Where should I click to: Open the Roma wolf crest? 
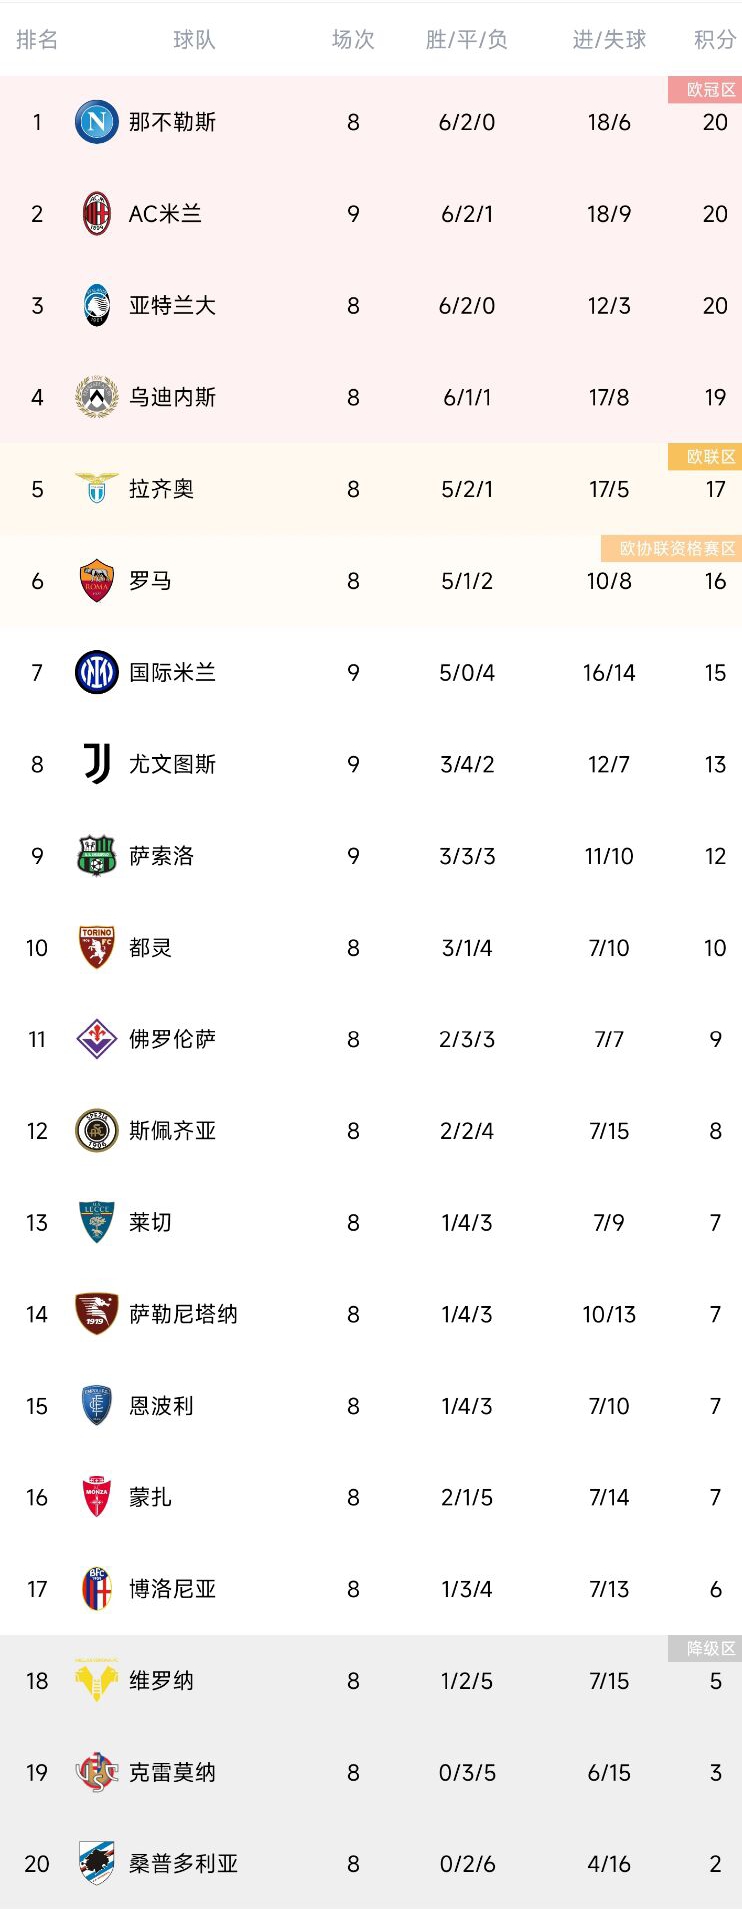coord(97,581)
